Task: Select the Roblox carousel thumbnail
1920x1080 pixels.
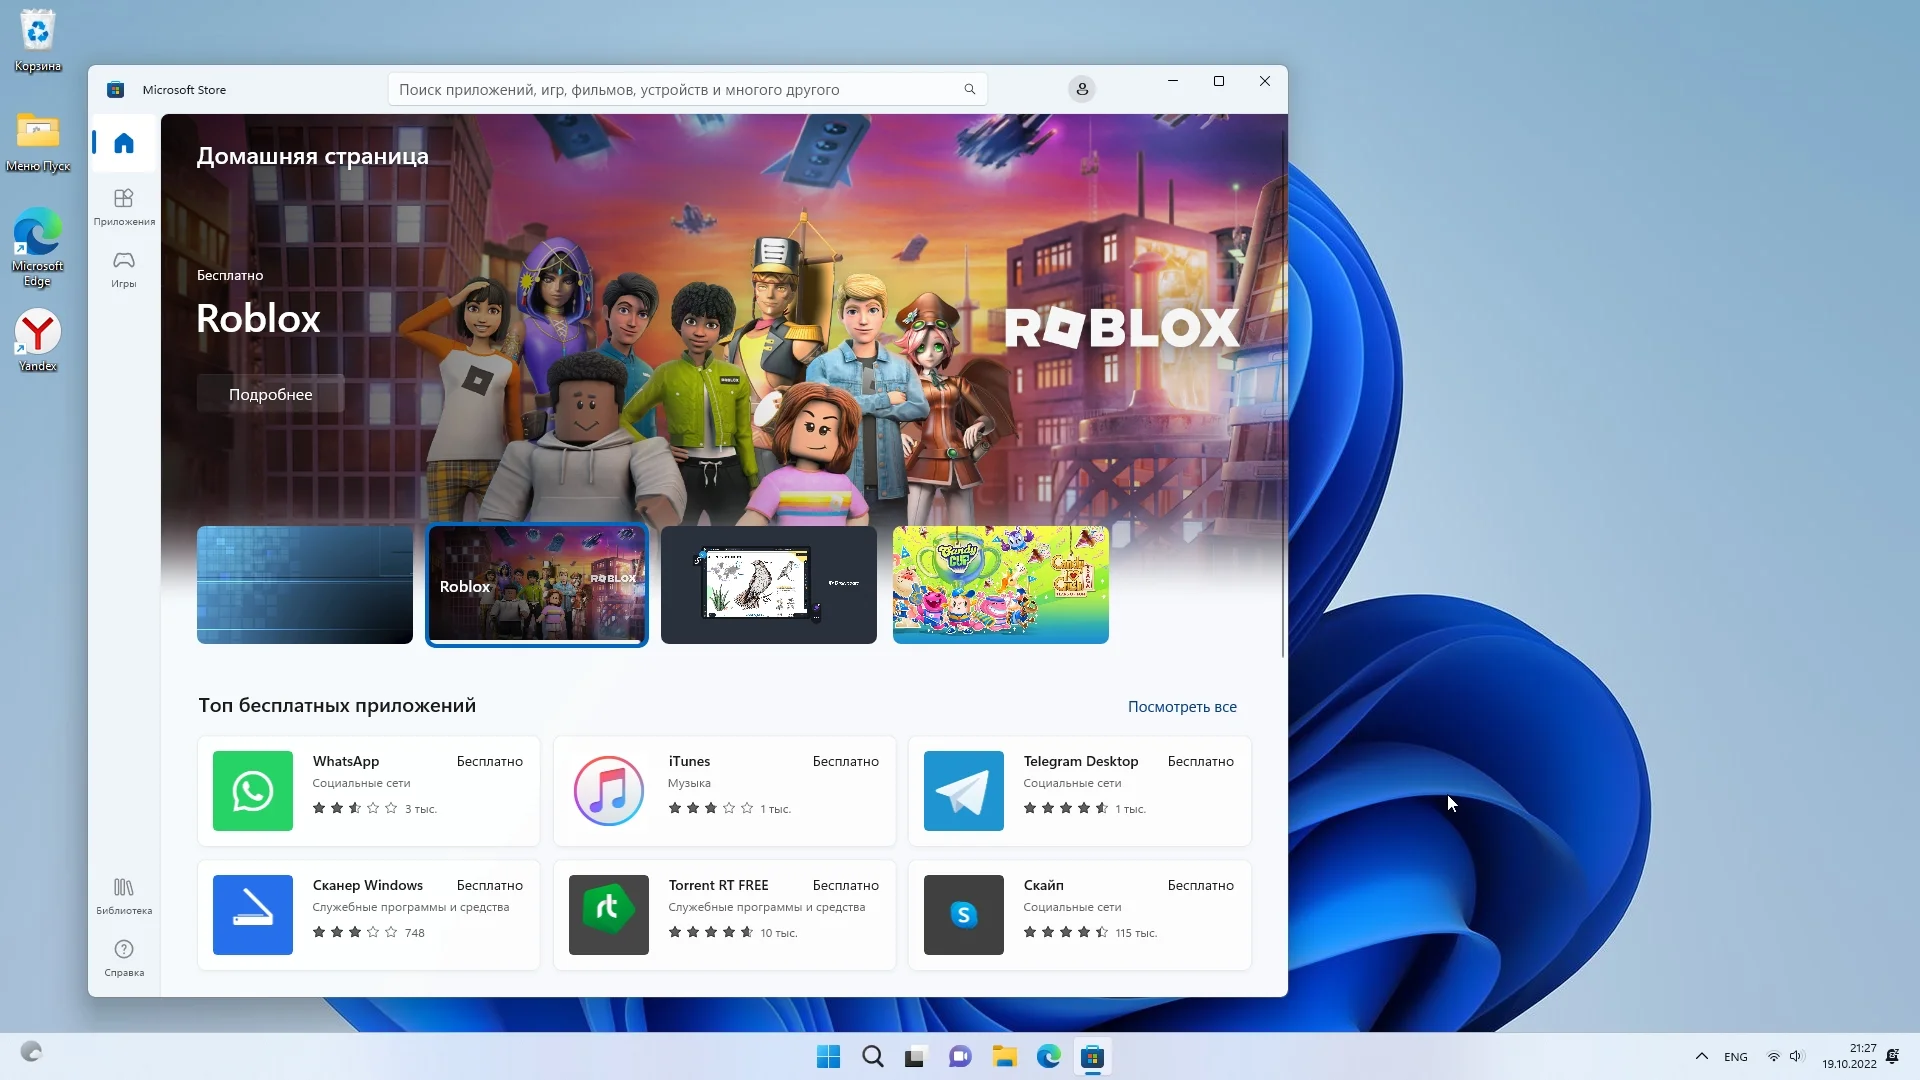Action: 537,585
